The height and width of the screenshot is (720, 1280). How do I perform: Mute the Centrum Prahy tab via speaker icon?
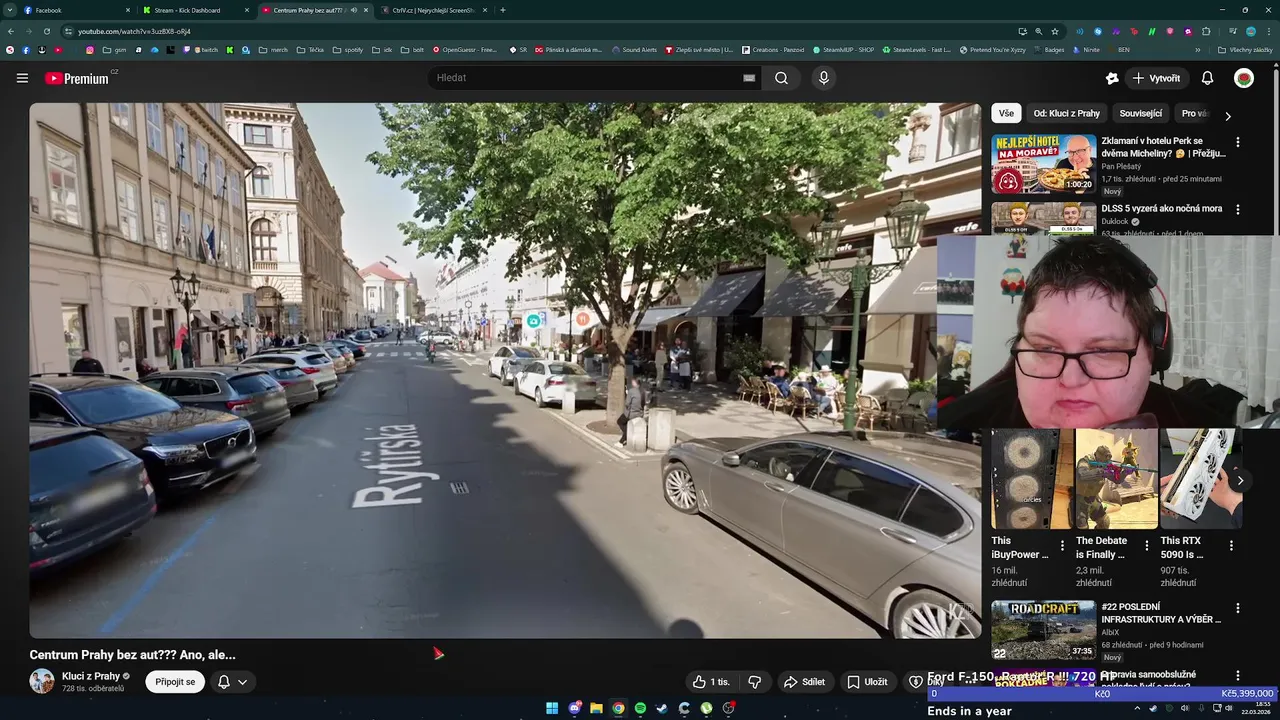(353, 10)
